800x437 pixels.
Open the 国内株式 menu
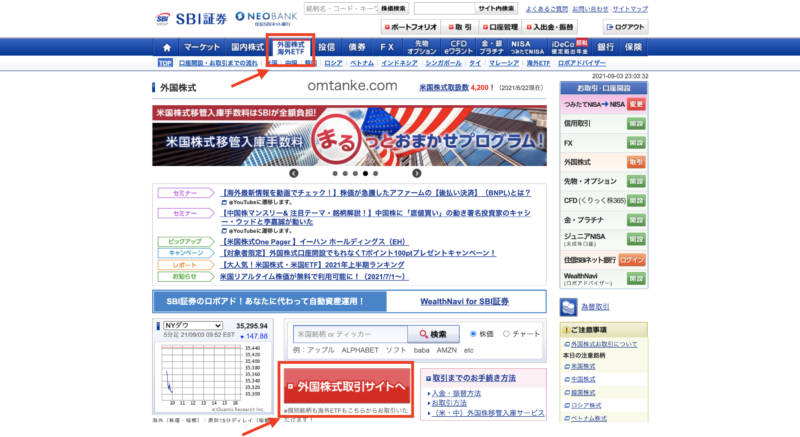(247, 47)
